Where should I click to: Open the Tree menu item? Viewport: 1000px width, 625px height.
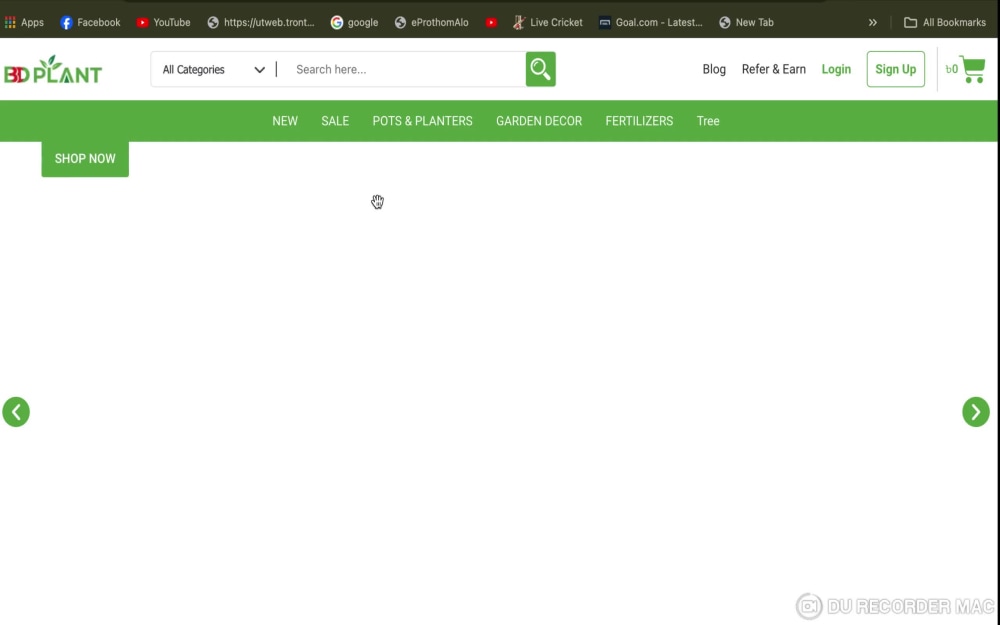point(708,121)
